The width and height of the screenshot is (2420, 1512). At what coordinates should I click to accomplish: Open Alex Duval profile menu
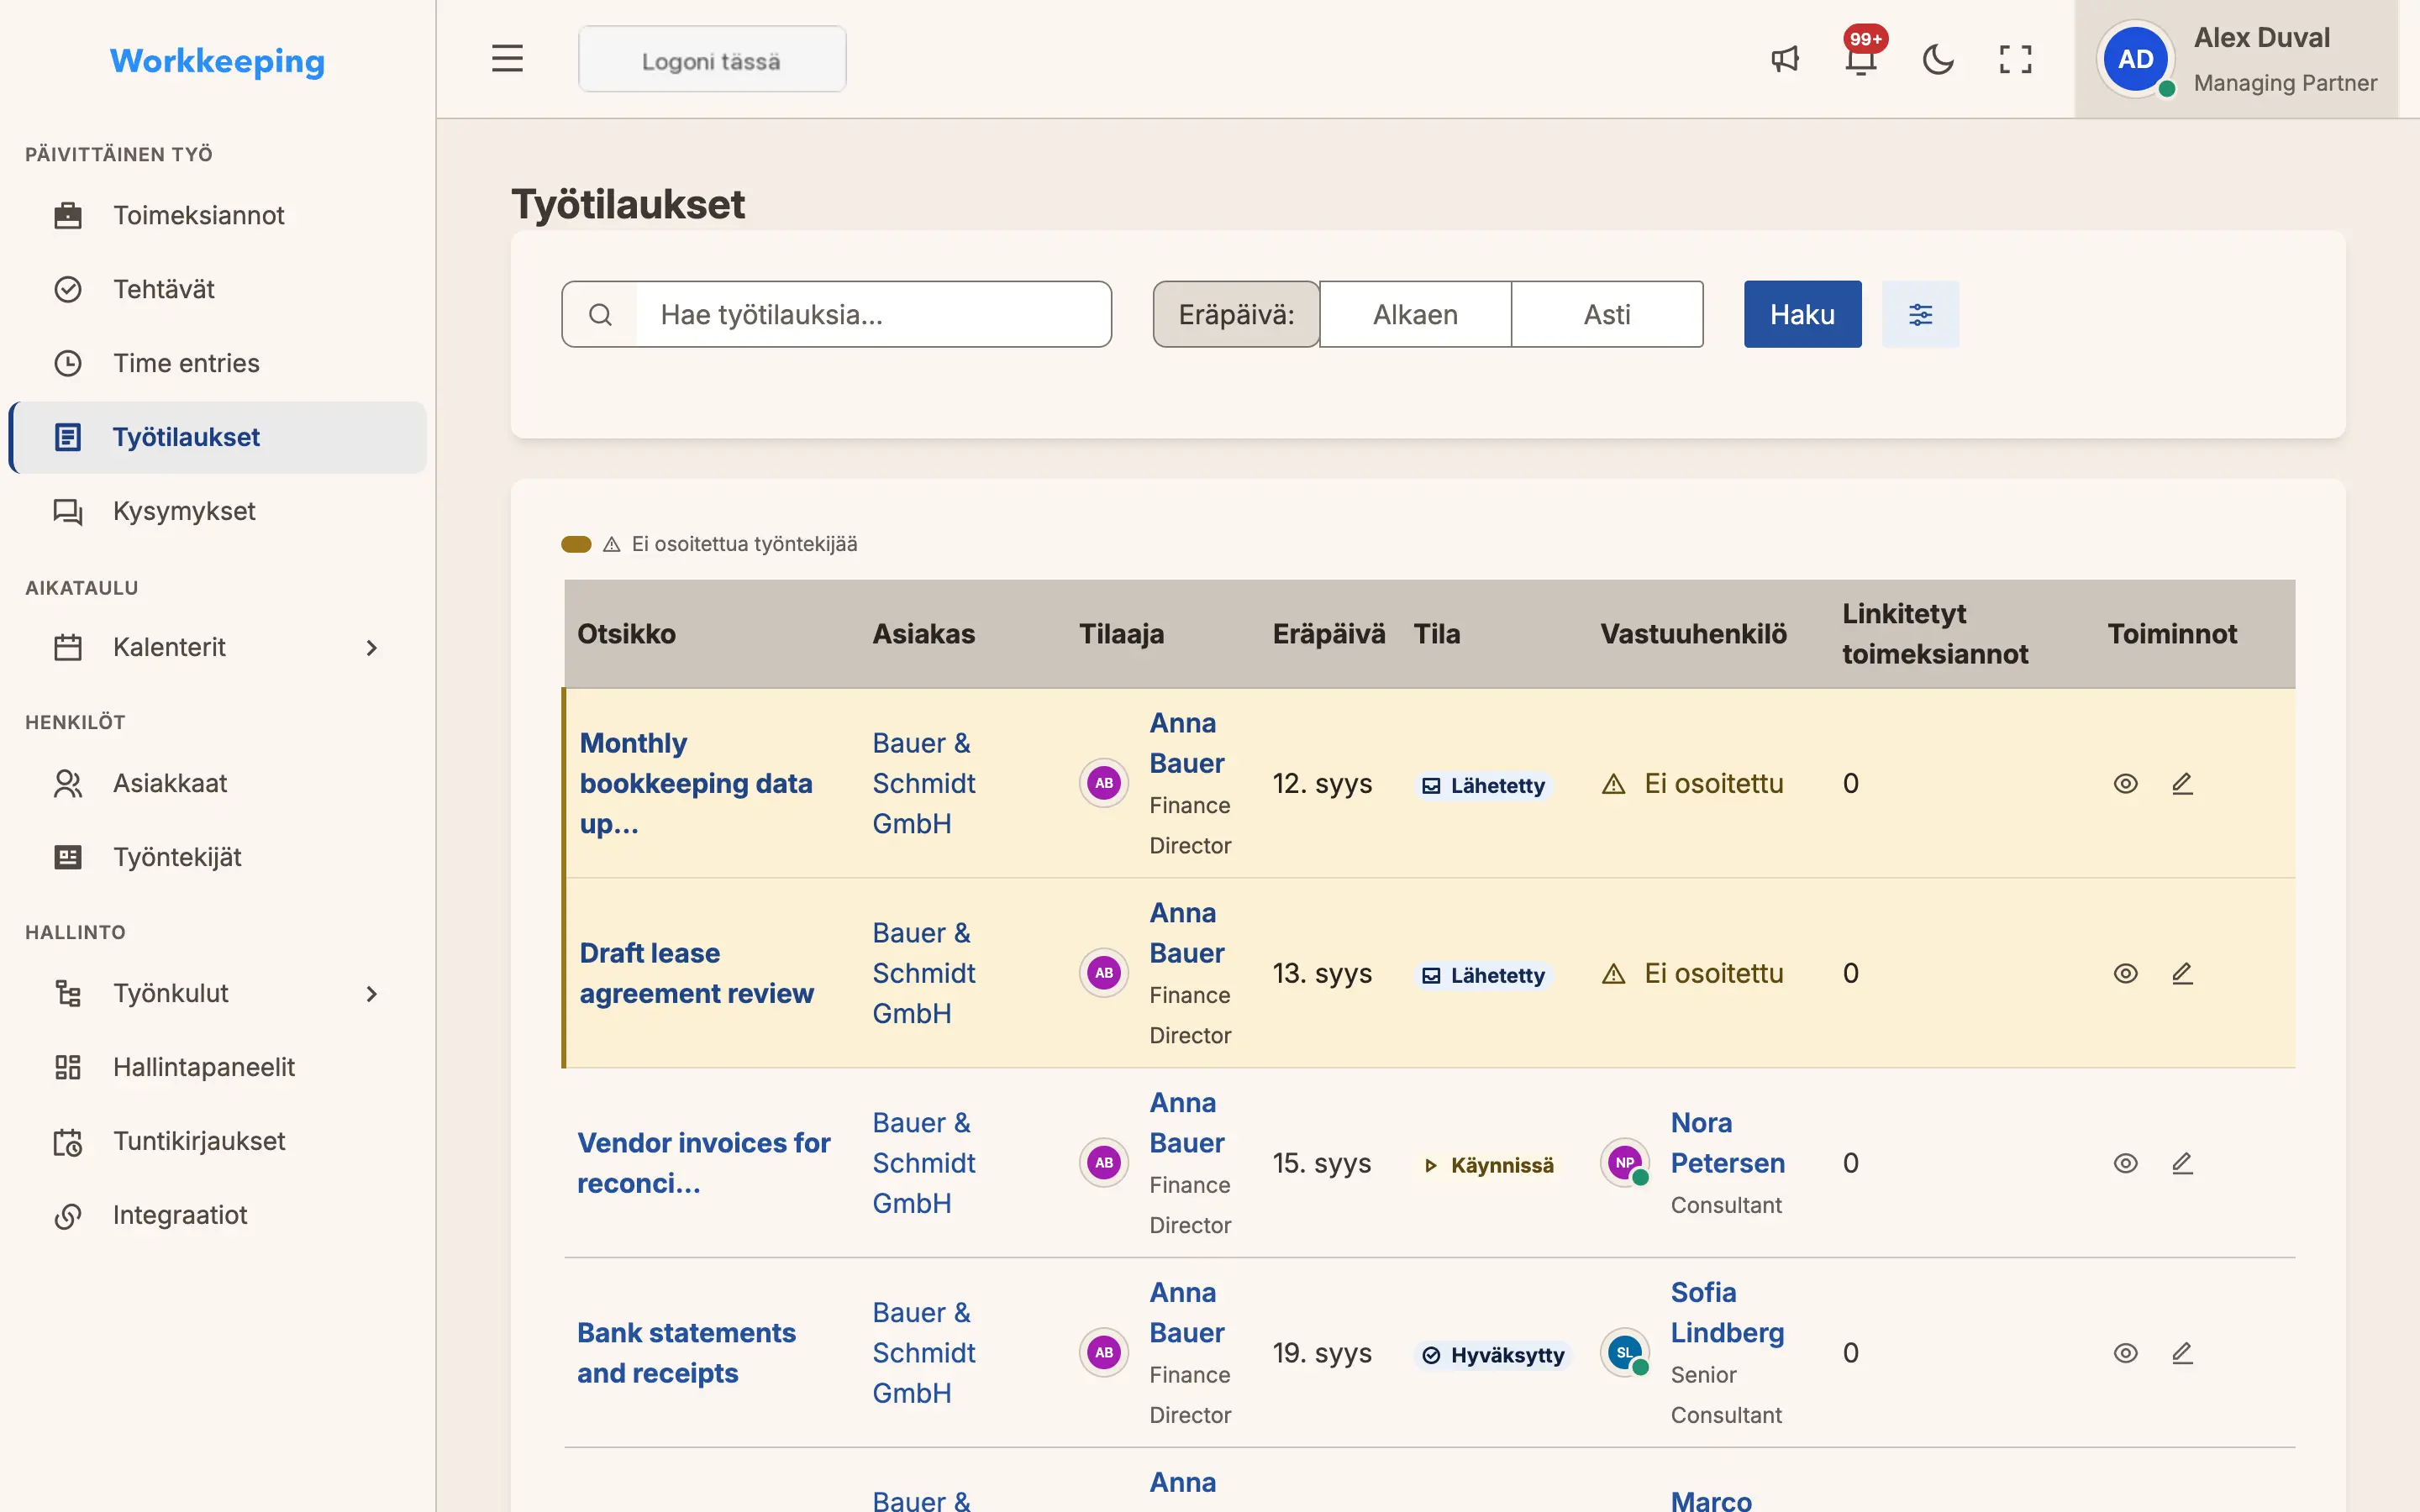pyautogui.click(x=2236, y=59)
